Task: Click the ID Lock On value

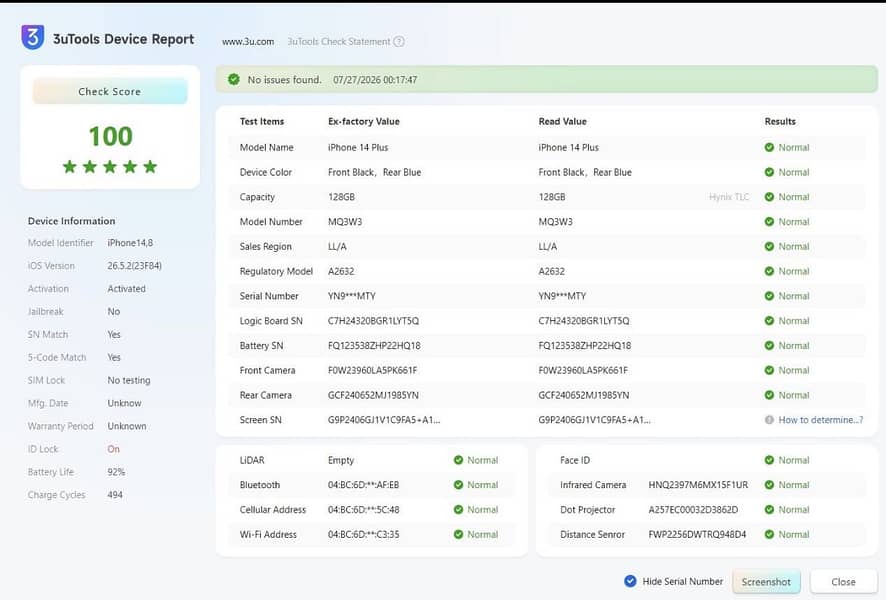Action: pyautogui.click(x=114, y=449)
